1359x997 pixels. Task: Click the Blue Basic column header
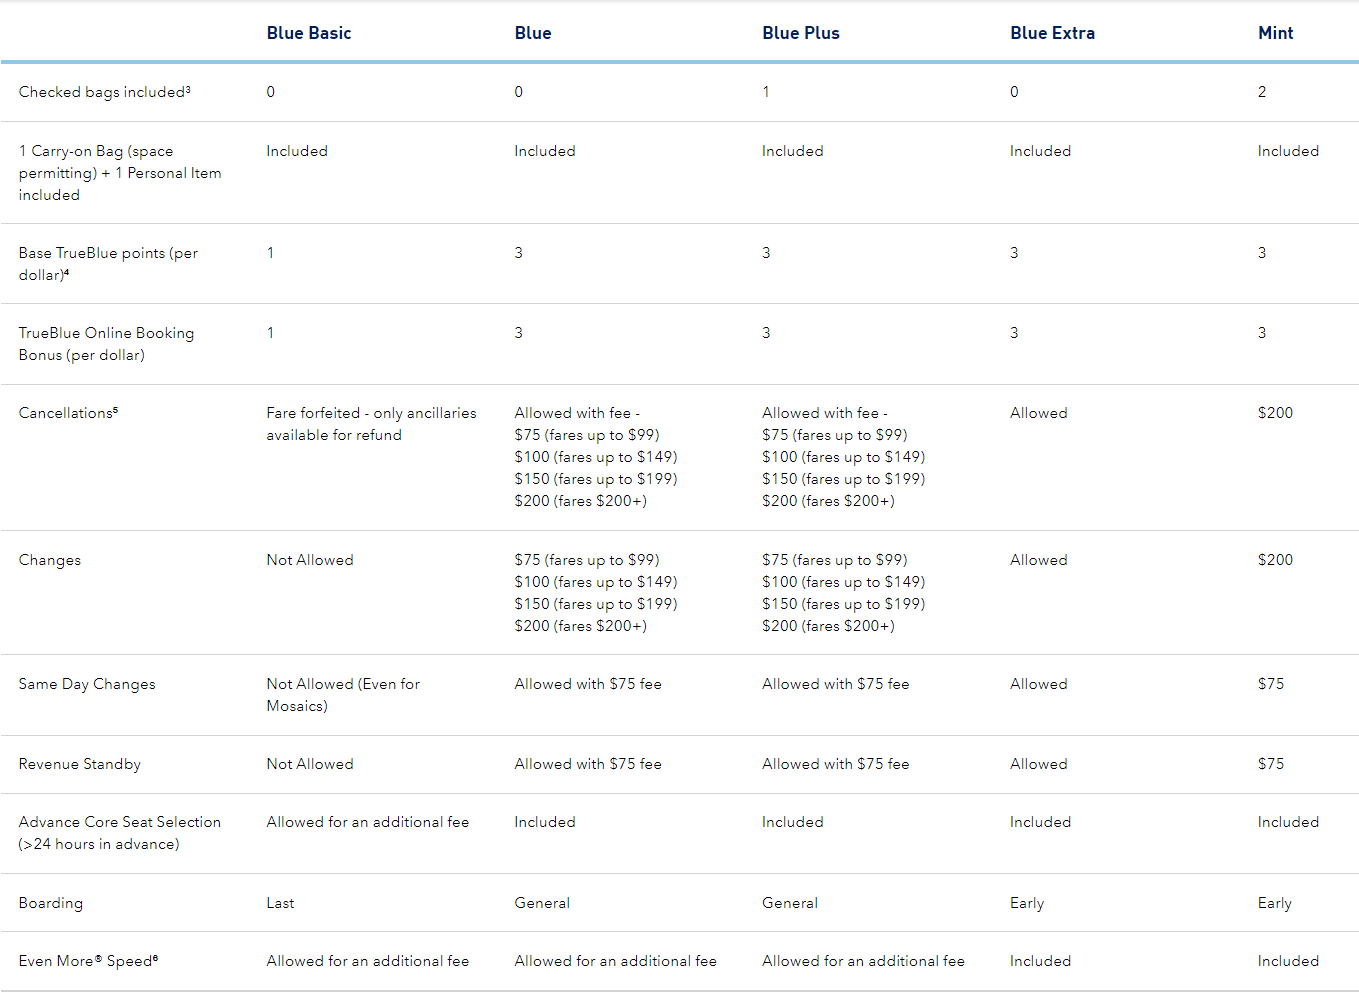pyautogui.click(x=309, y=33)
